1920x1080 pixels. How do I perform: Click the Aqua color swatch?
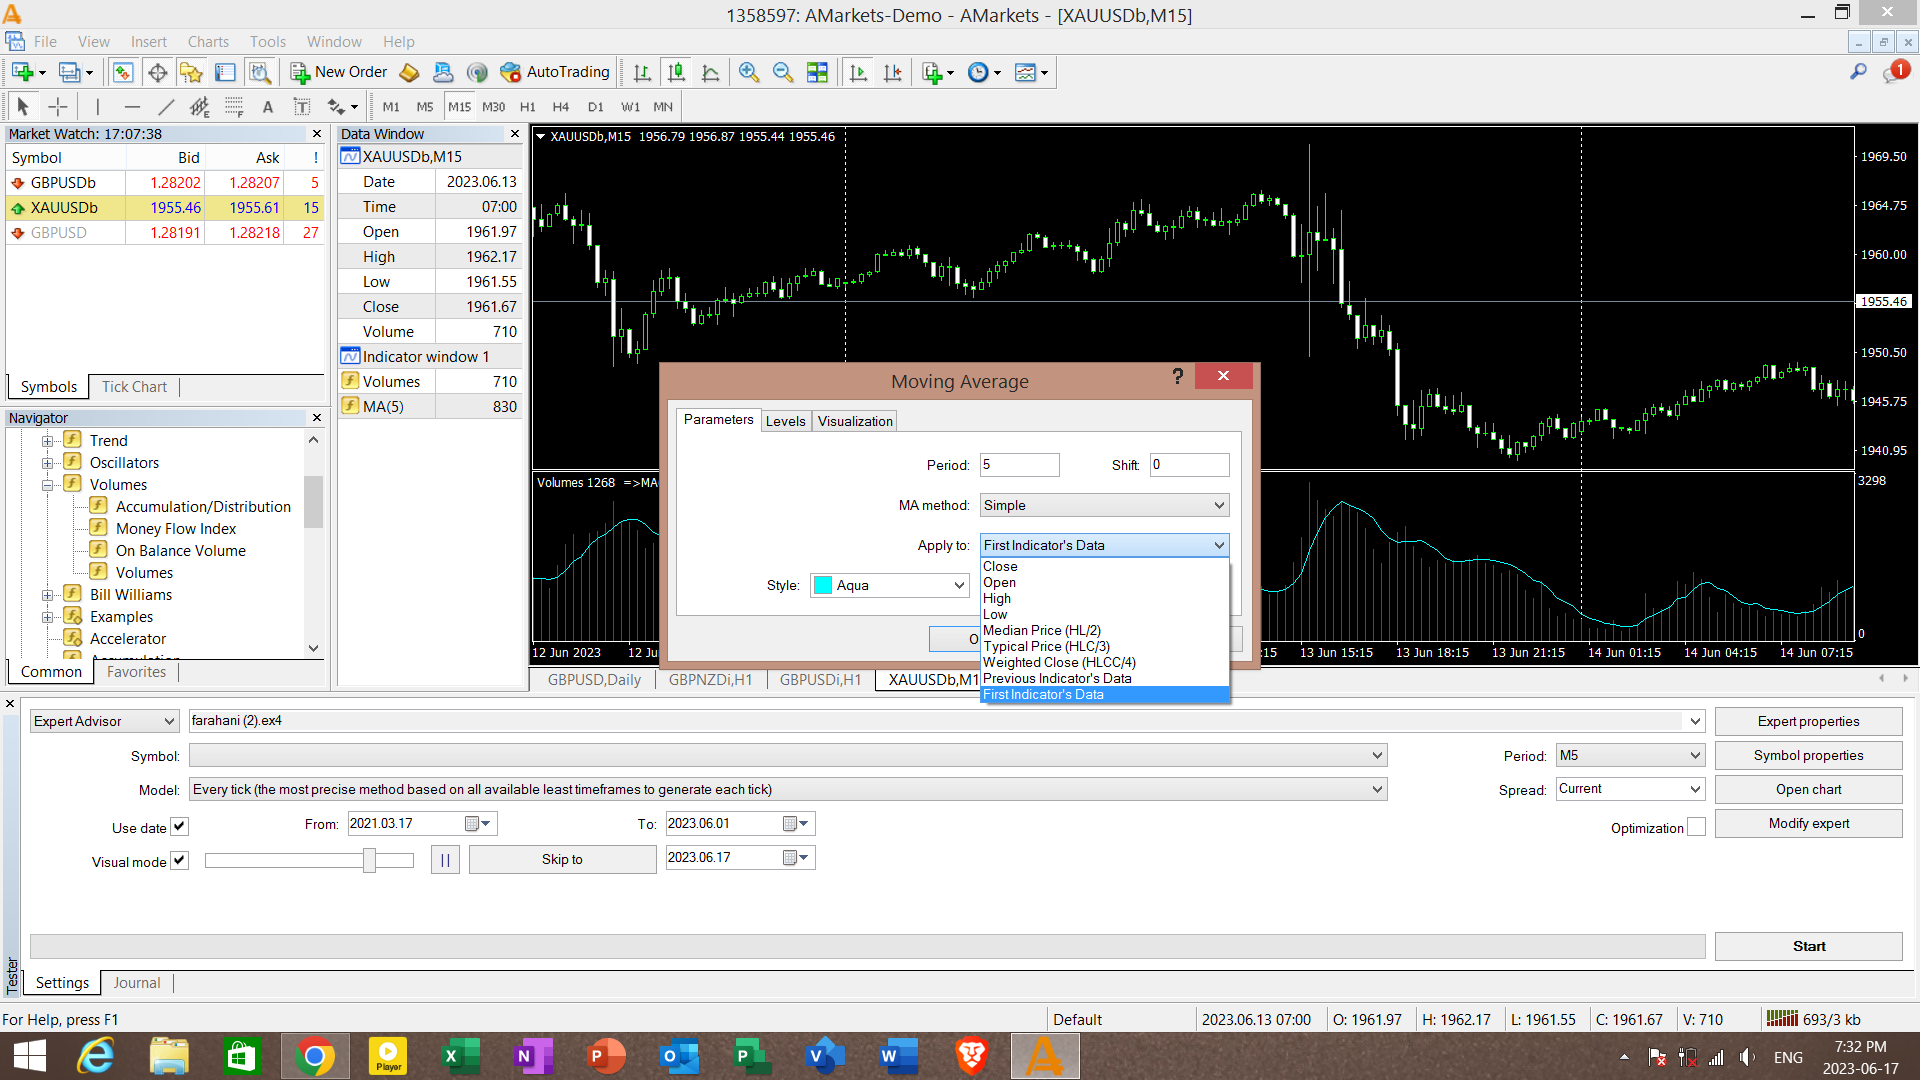click(x=823, y=585)
